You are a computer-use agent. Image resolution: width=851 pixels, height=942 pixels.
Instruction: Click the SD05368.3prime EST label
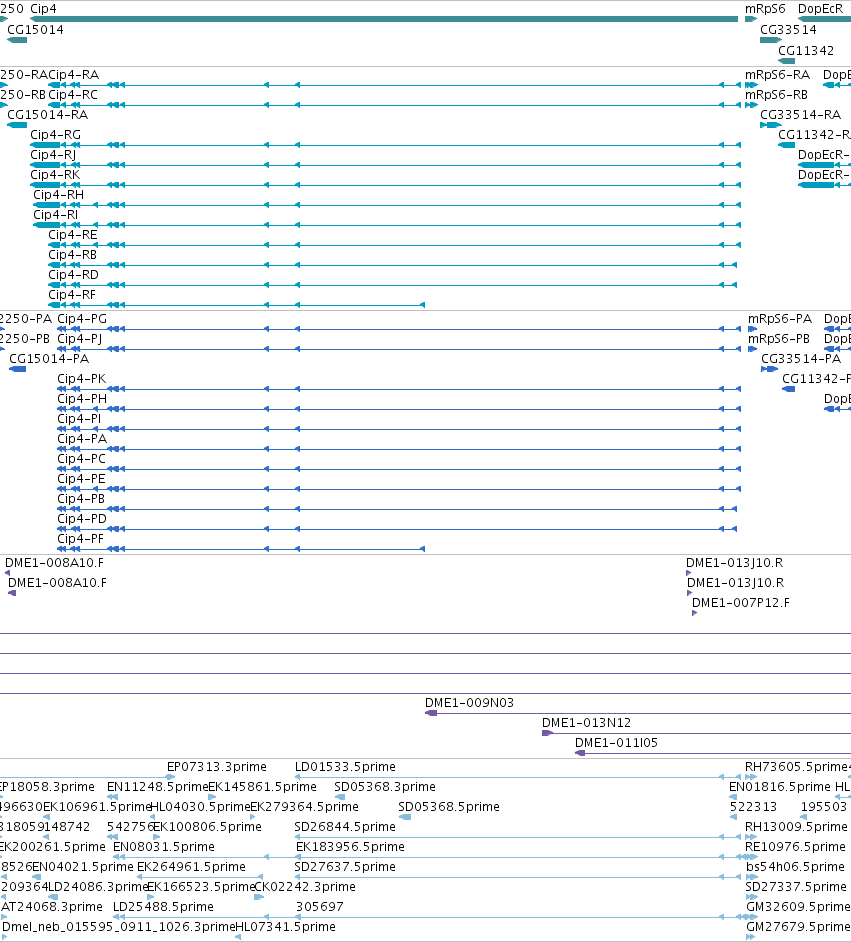click(x=385, y=786)
